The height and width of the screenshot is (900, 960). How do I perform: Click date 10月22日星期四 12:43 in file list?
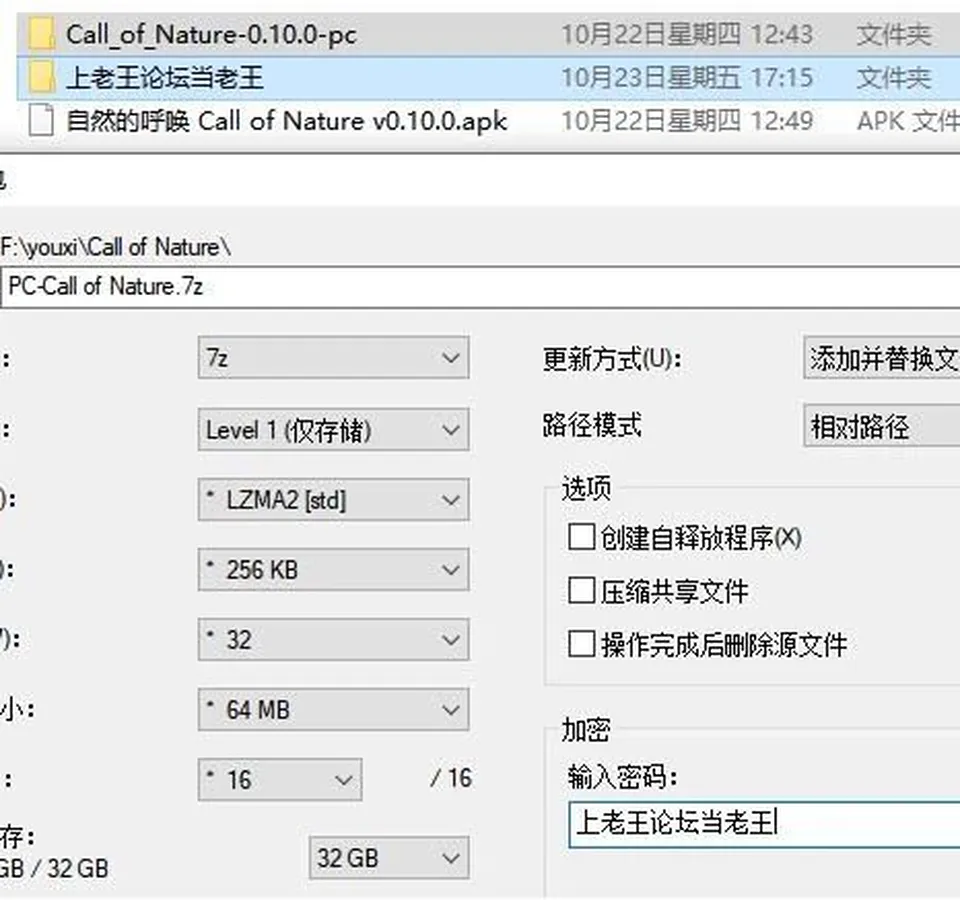pos(687,35)
